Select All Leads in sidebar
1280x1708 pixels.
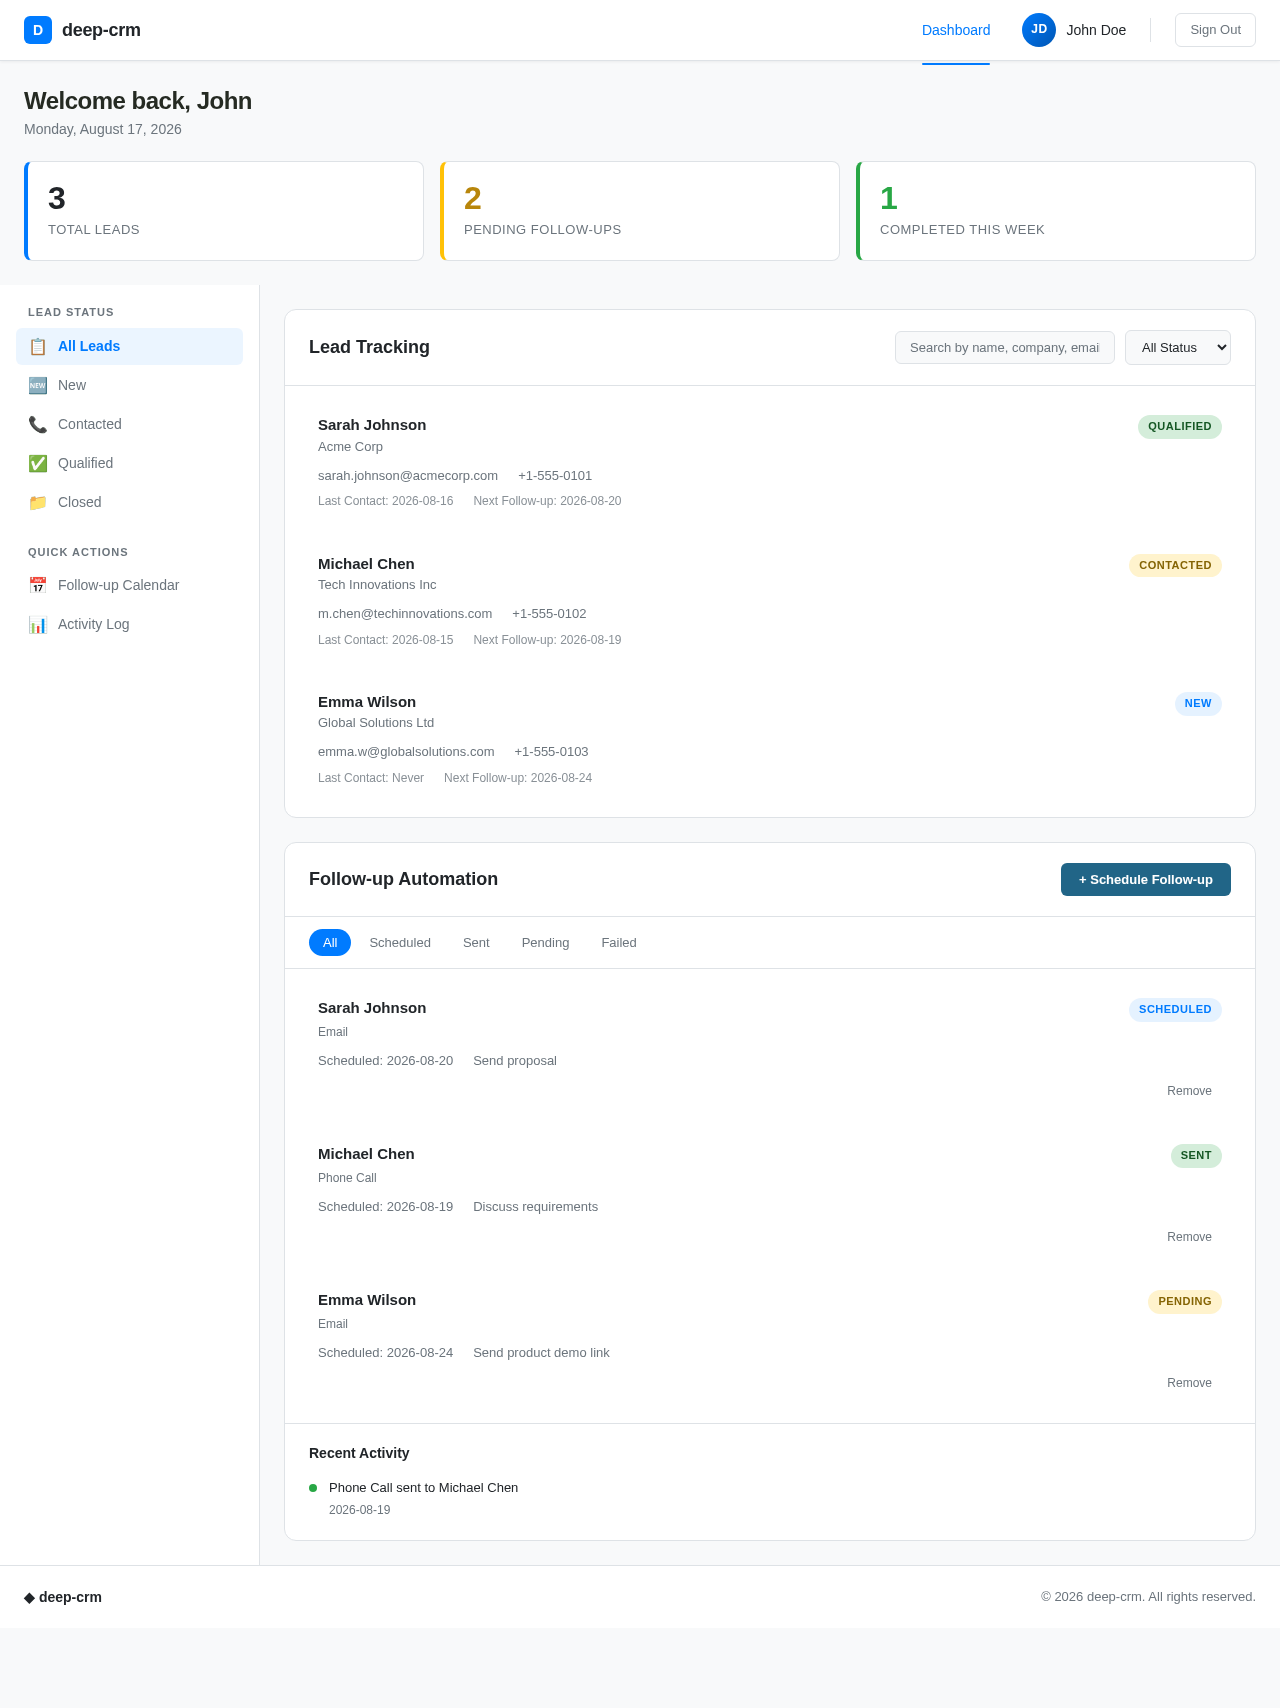point(129,346)
